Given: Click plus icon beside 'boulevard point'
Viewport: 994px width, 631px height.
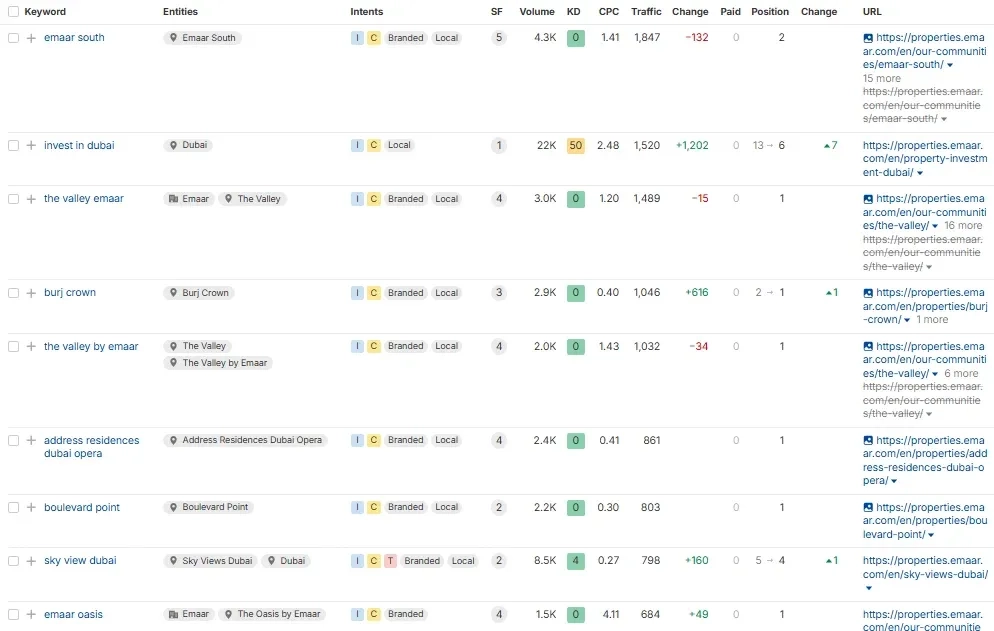Looking at the screenshot, I should [31, 507].
